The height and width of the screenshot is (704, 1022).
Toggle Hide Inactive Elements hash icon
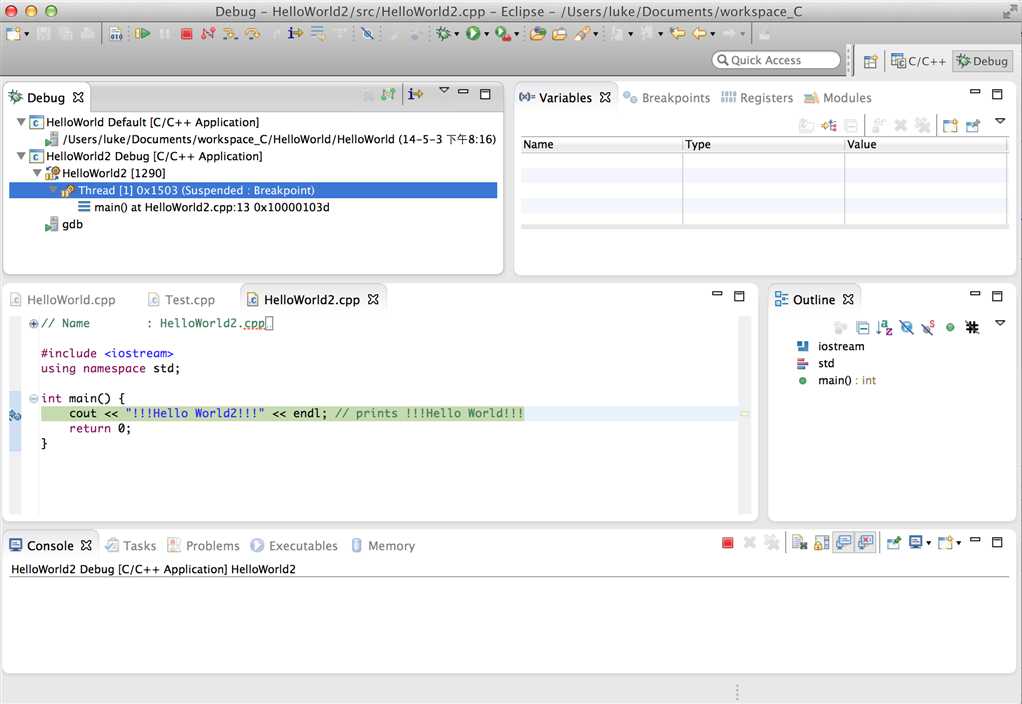(x=972, y=327)
